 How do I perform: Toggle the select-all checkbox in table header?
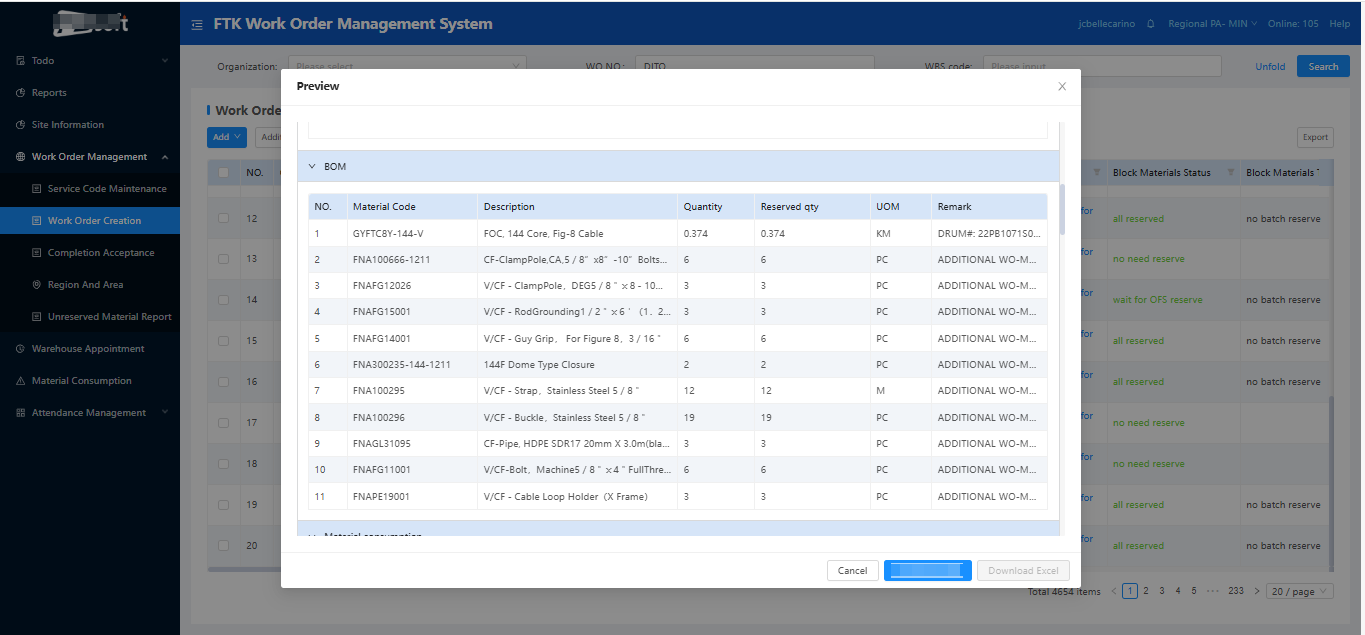point(224,172)
